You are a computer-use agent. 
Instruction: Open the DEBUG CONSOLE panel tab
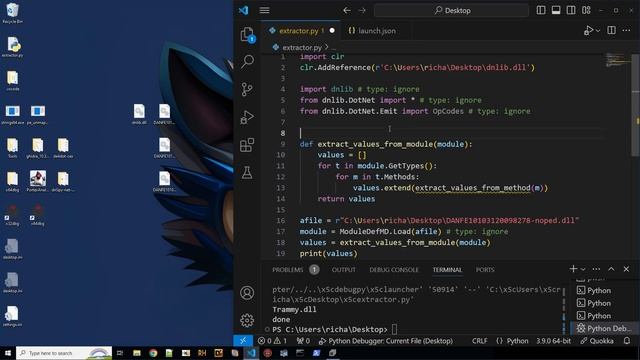[x=394, y=270]
